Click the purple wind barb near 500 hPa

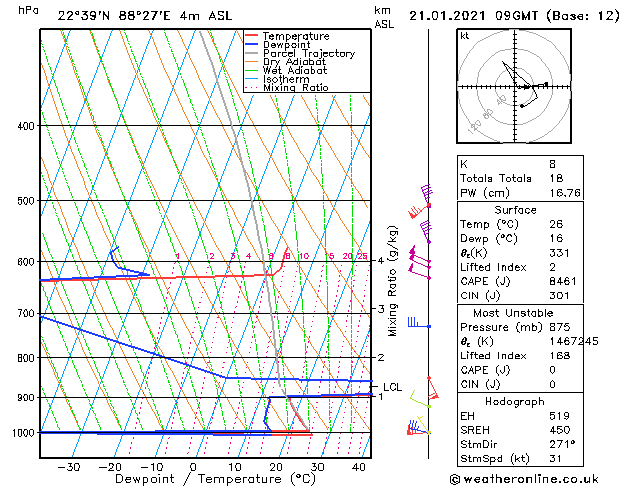pyautogui.click(x=427, y=194)
